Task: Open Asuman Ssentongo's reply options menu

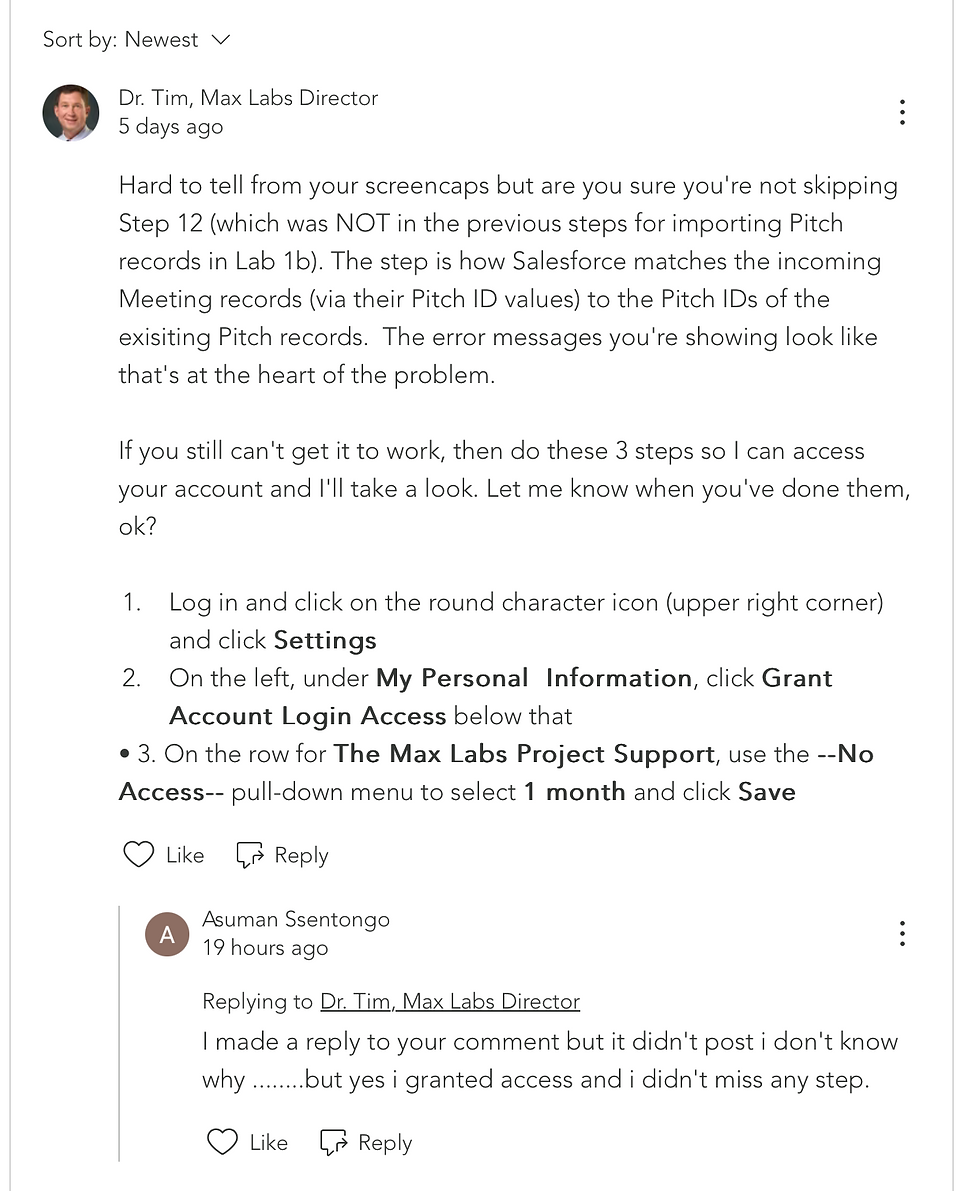Action: pyautogui.click(x=902, y=933)
